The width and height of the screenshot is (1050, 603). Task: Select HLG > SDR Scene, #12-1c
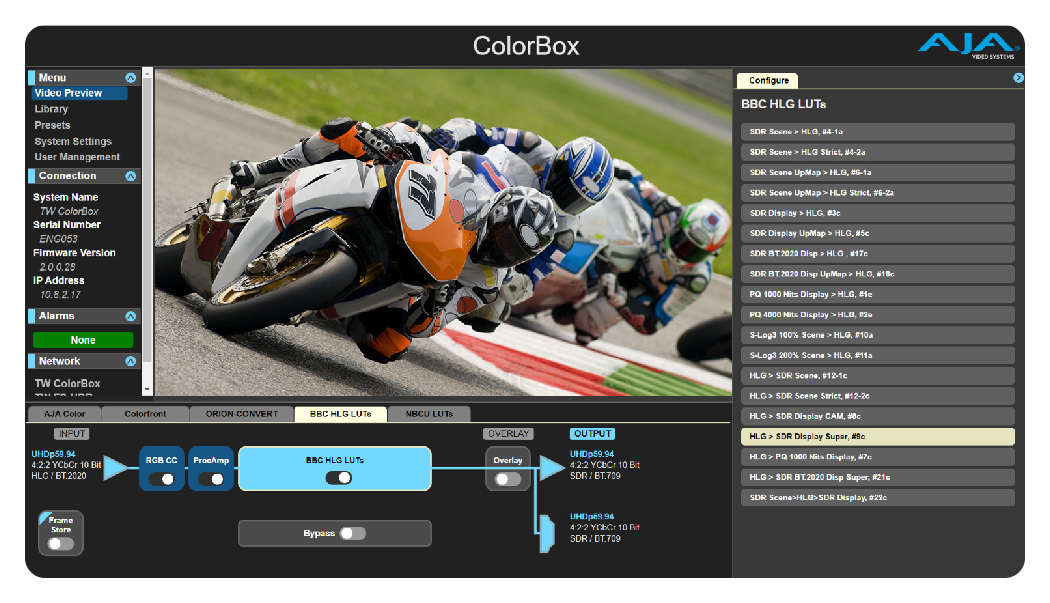point(878,376)
